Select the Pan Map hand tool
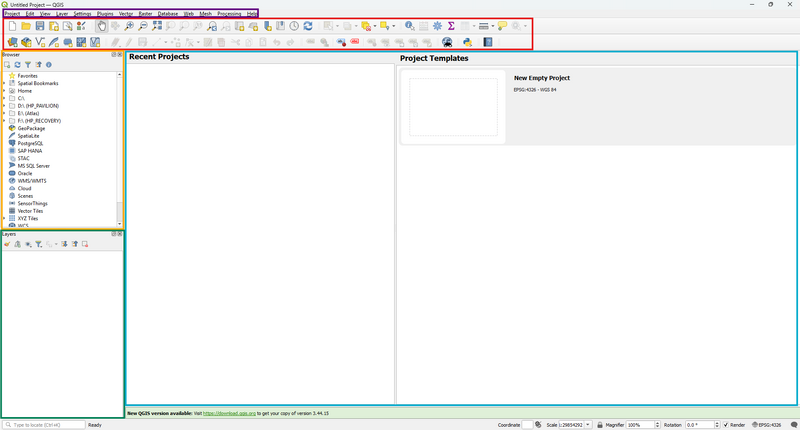This screenshot has height=430, width=800. (x=102, y=26)
